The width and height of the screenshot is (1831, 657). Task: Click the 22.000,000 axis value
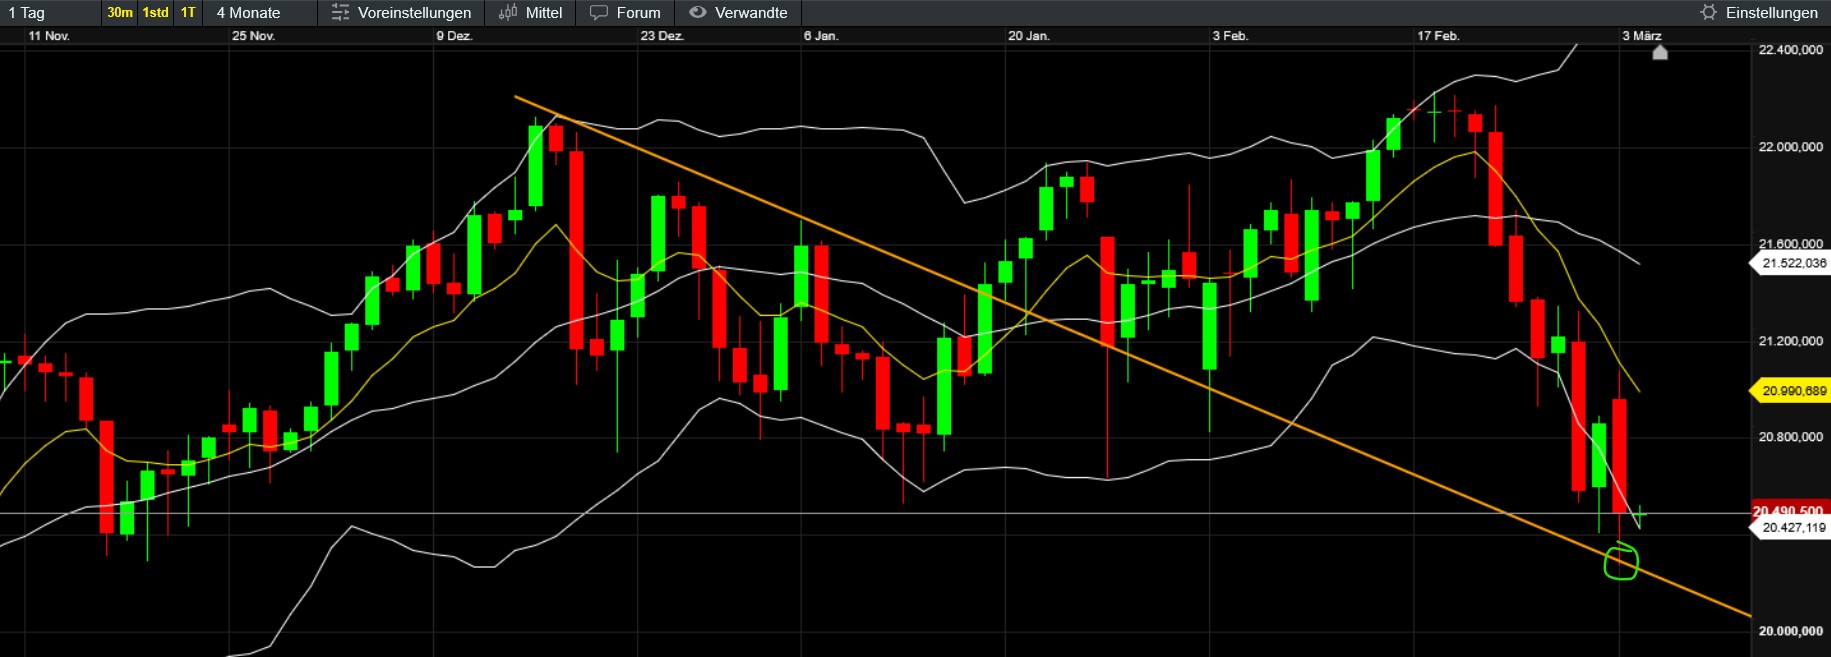[1790, 147]
